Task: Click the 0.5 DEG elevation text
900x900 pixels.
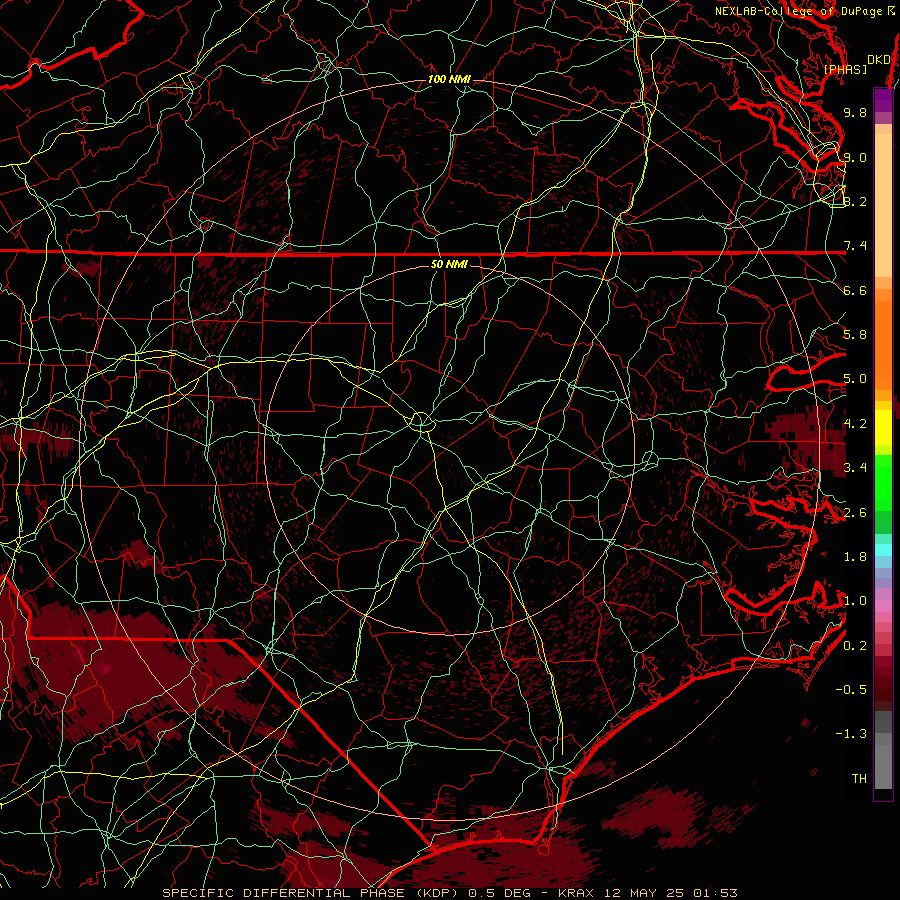Action: (499, 893)
